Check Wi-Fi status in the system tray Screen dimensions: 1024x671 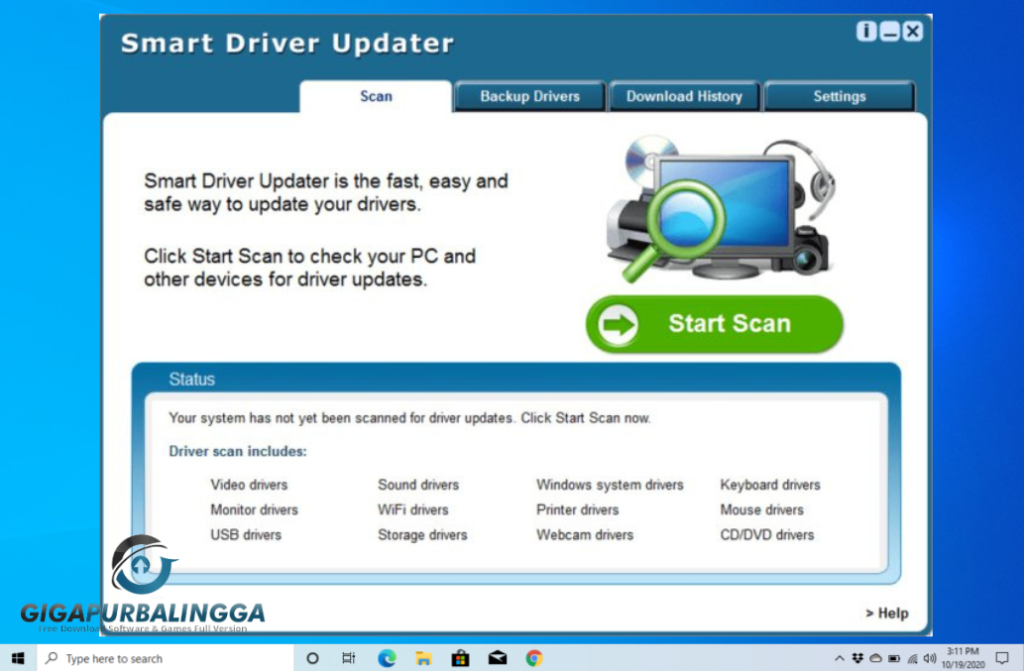coord(911,656)
